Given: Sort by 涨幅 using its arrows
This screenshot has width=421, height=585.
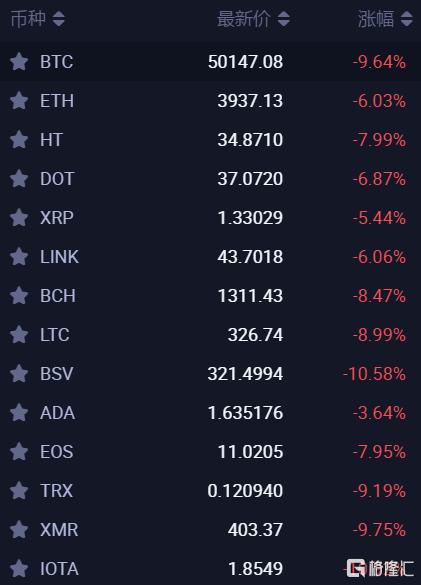Looking at the screenshot, I should tap(406, 19).
